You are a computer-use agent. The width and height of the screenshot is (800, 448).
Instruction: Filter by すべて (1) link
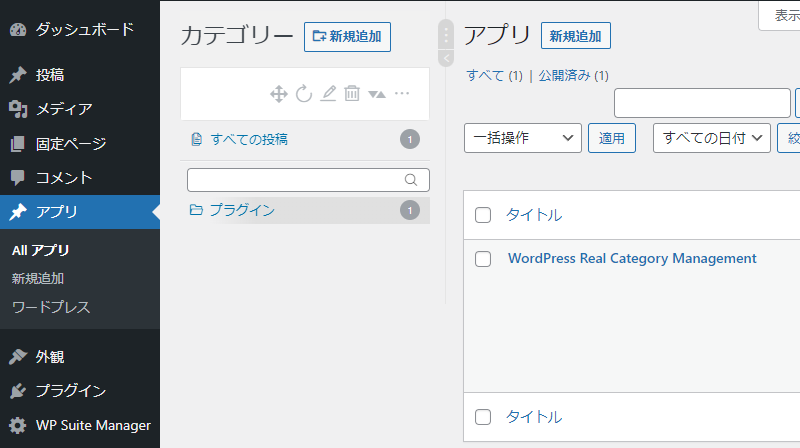point(494,76)
